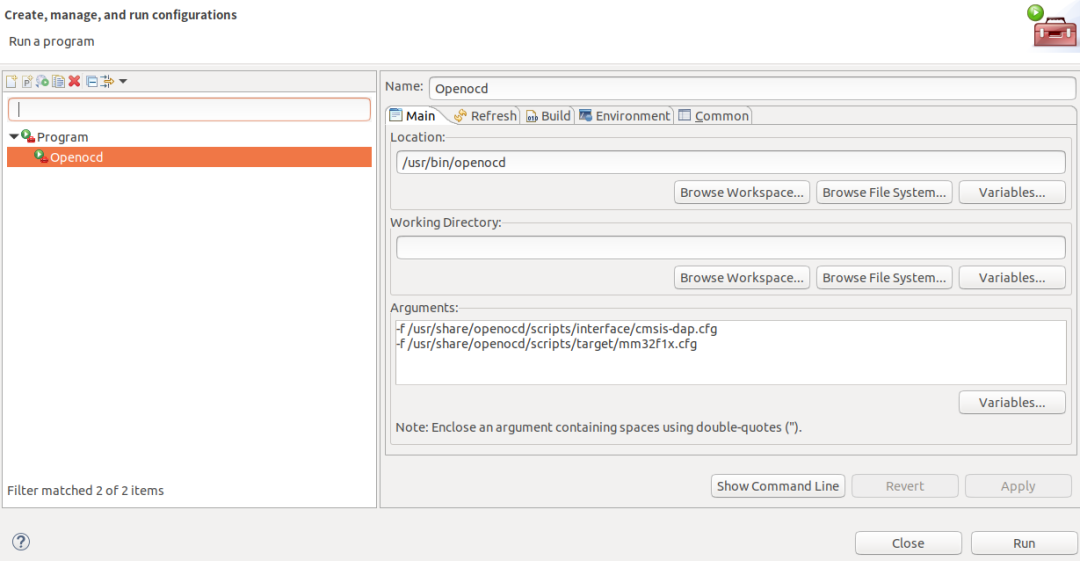Click Variables under Location
This screenshot has width=1080, height=561.
coord(1012,192)
